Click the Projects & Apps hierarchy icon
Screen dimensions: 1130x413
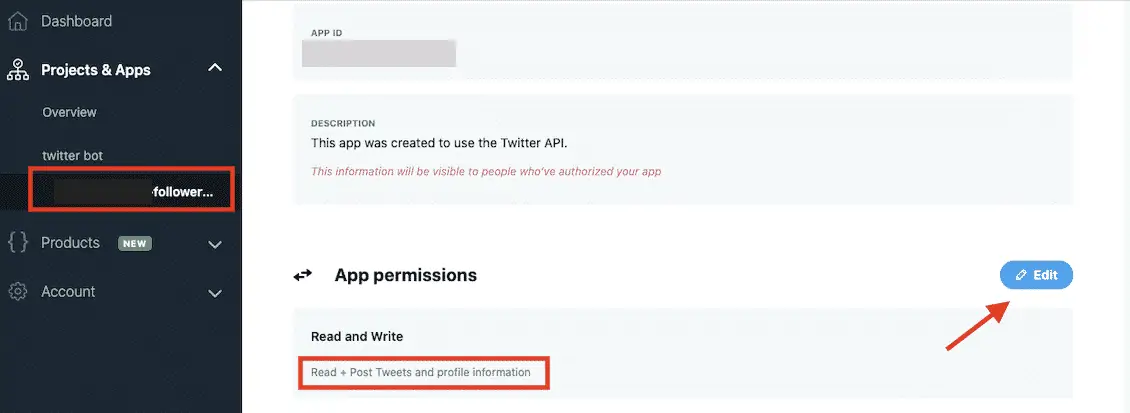tap(17, 70)
